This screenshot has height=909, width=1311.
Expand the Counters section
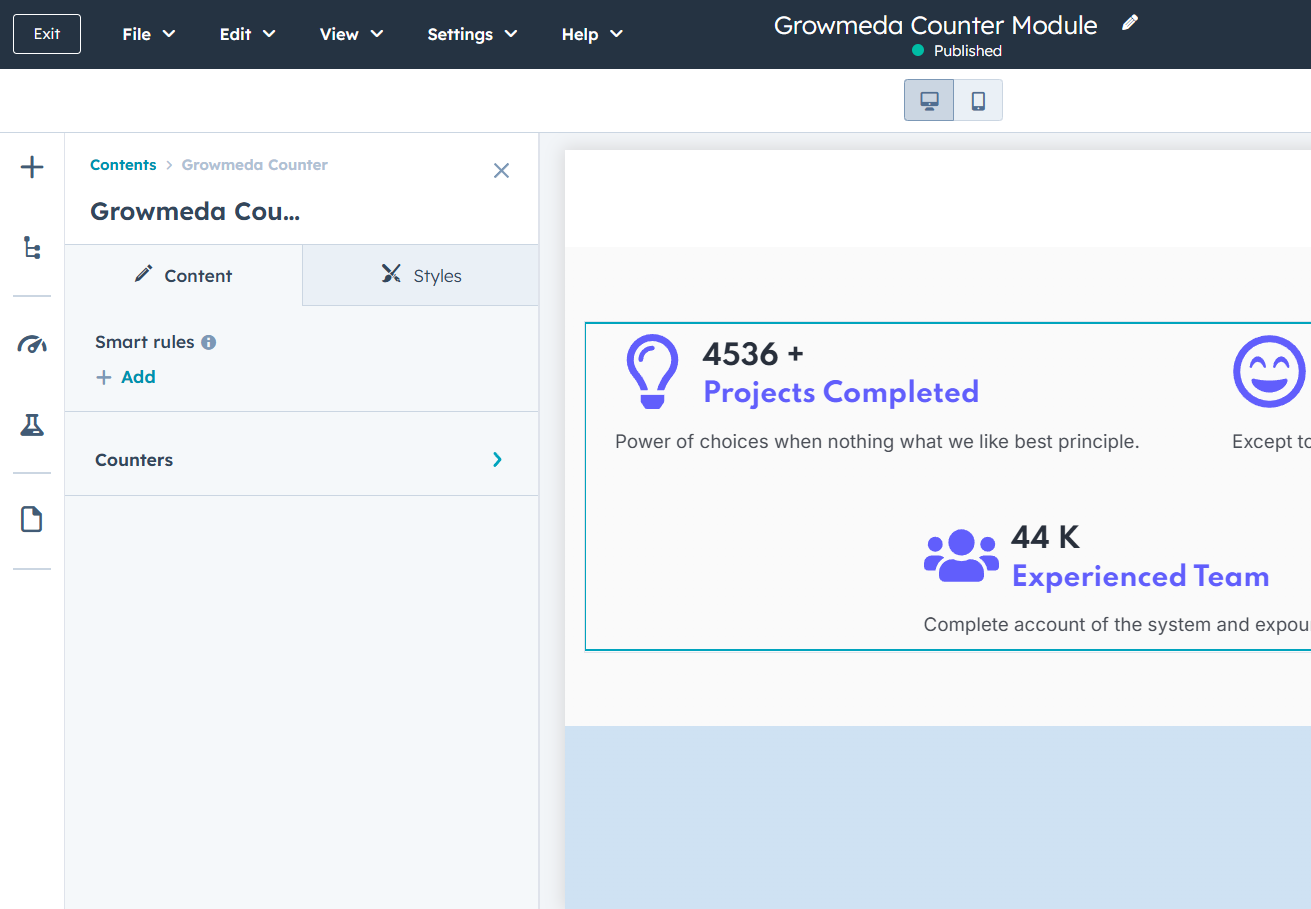point(300,460)
